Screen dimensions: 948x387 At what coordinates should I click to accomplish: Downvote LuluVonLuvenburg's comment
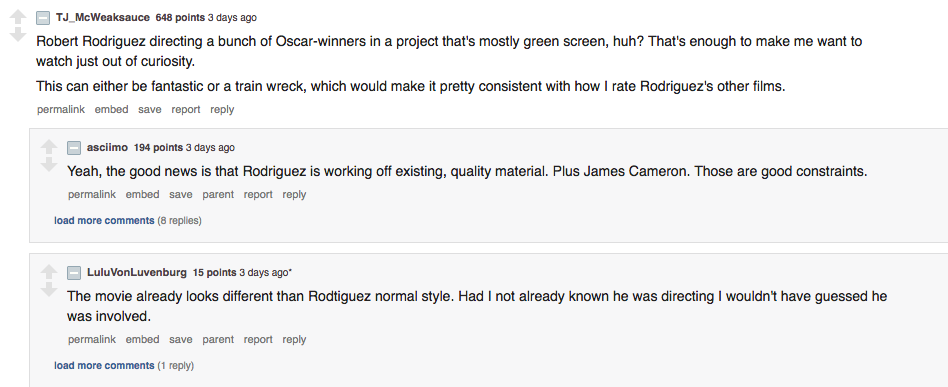tap(48, 290)
